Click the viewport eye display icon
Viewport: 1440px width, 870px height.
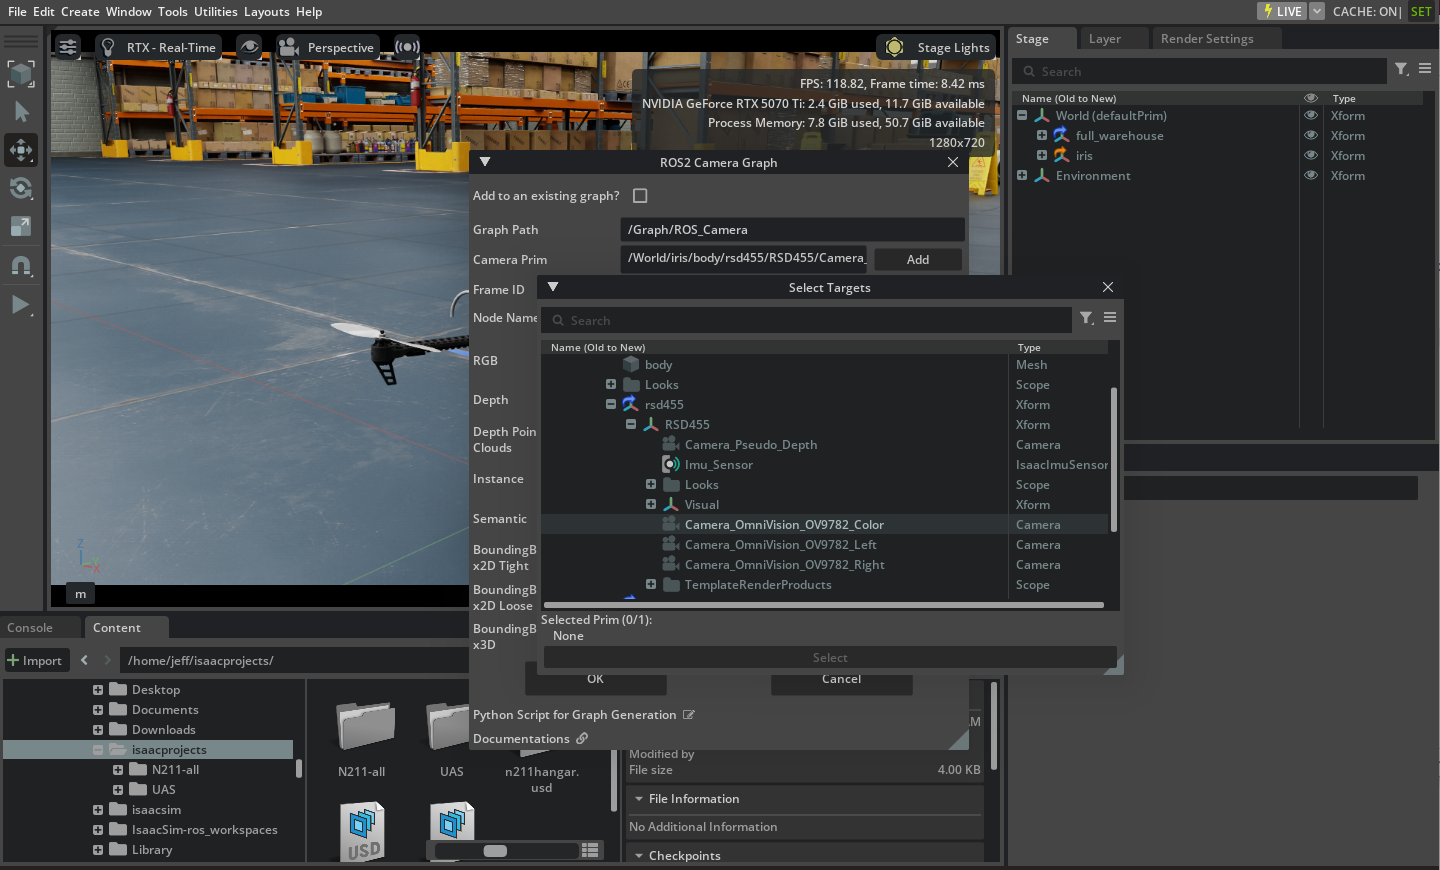pyautogui.click(x=249, y=47)
